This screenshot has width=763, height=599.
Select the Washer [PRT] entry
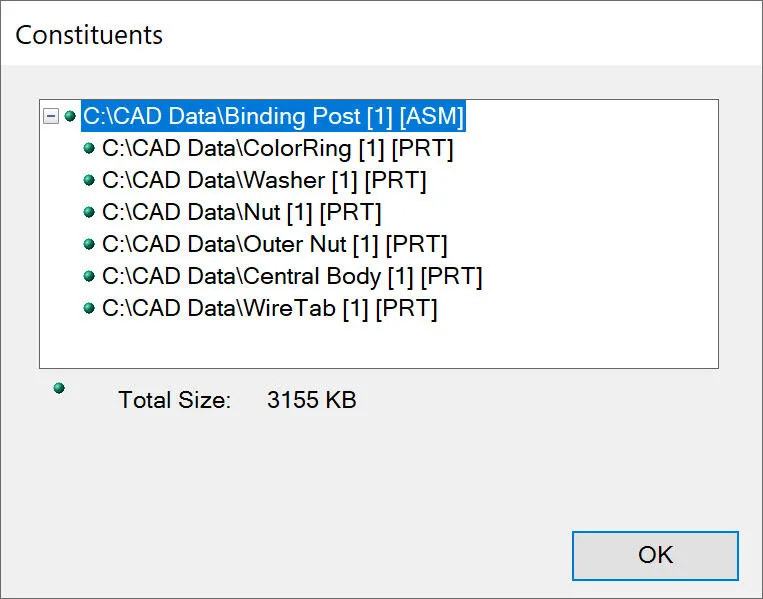(x=264, y=181)
